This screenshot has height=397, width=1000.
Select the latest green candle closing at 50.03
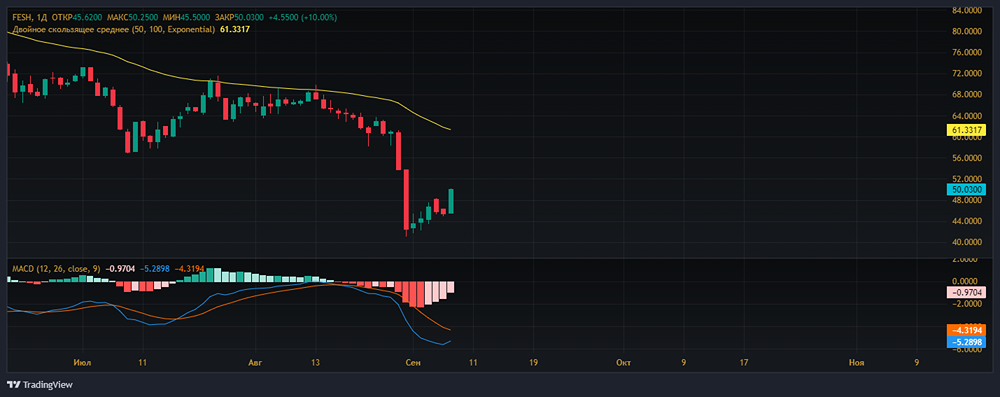[451, 201]
